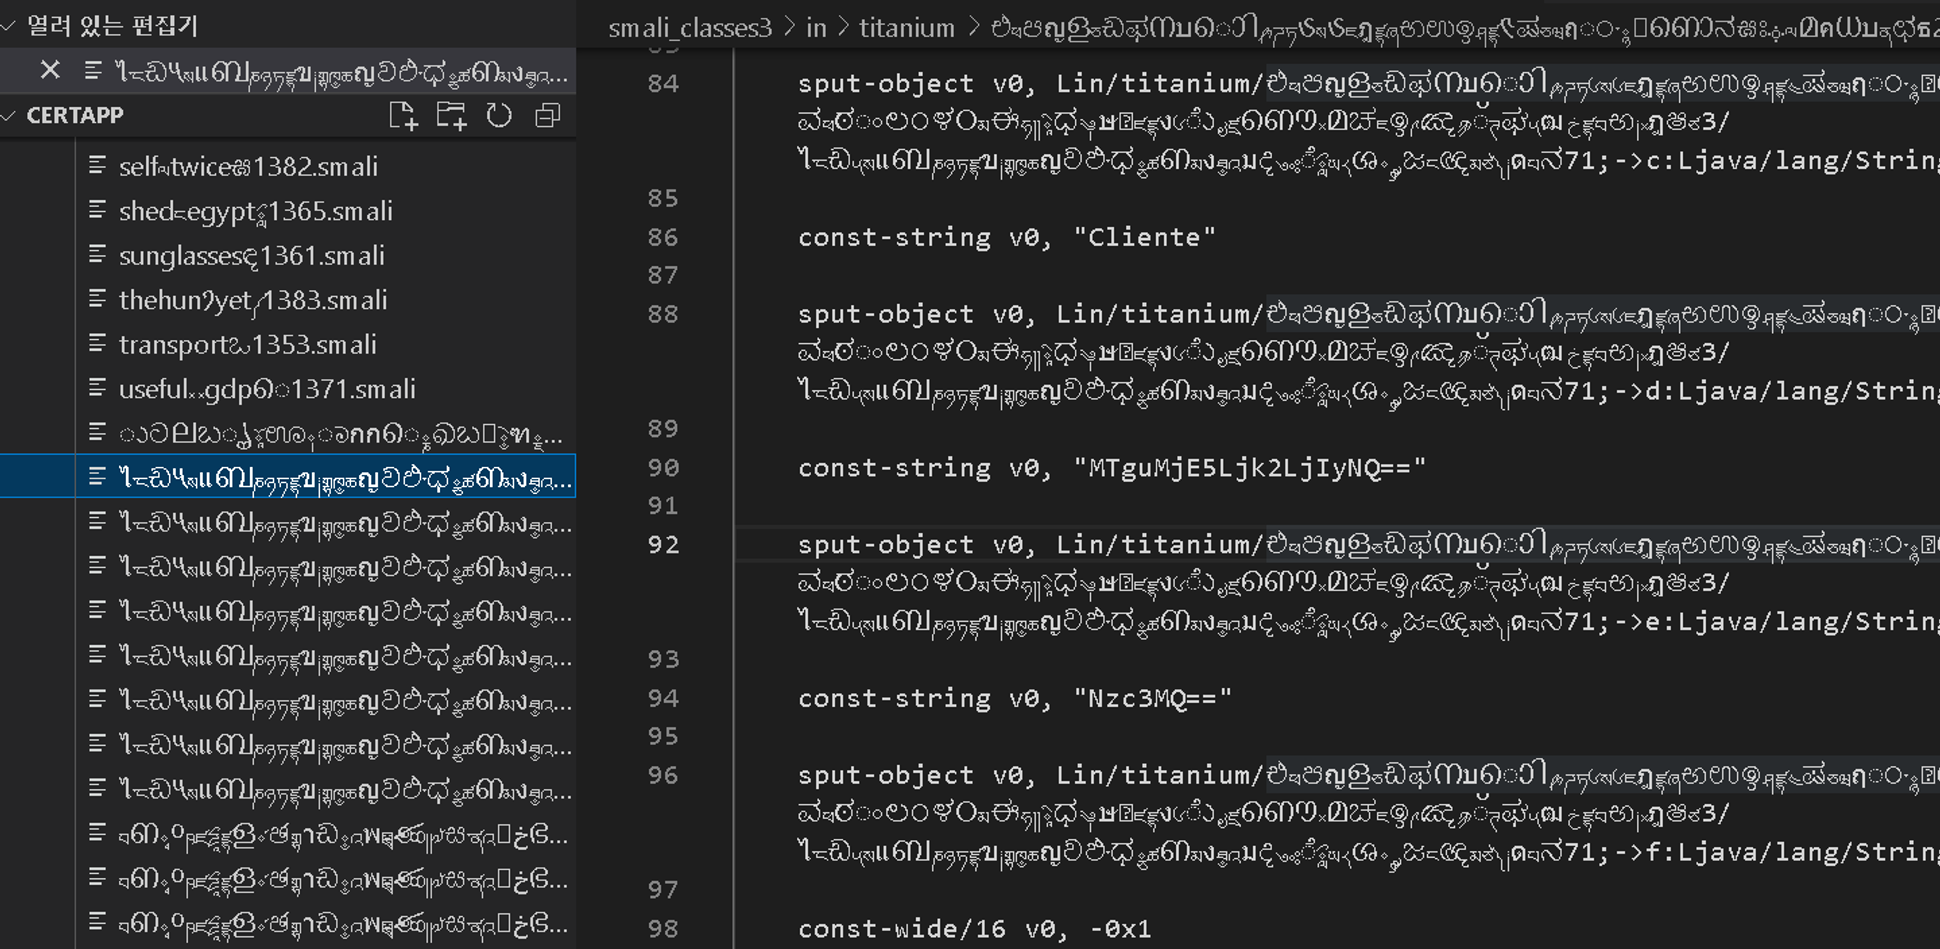
Task: Open file transport 1353.smali
Action: (x=248, y=344)
